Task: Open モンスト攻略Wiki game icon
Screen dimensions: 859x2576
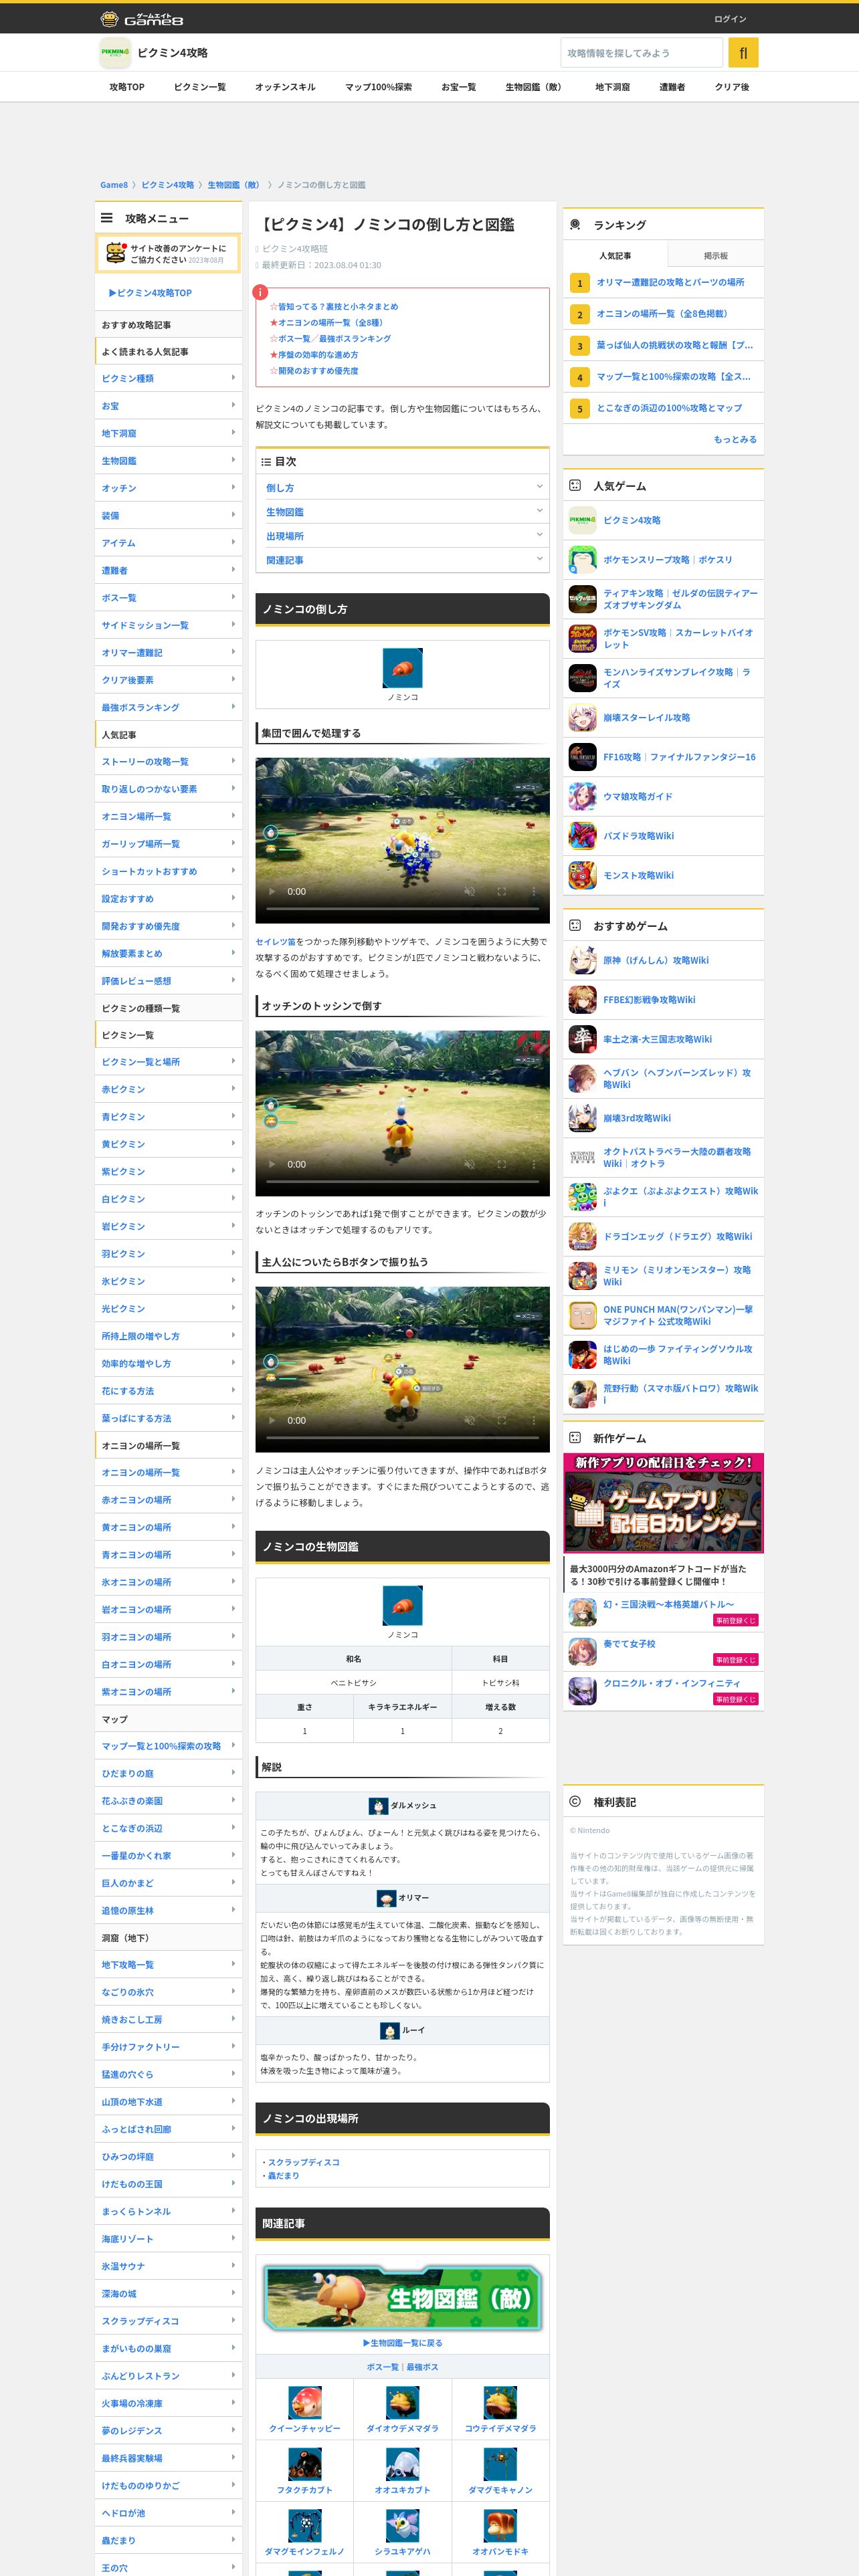Action: [x=582, y=875]
